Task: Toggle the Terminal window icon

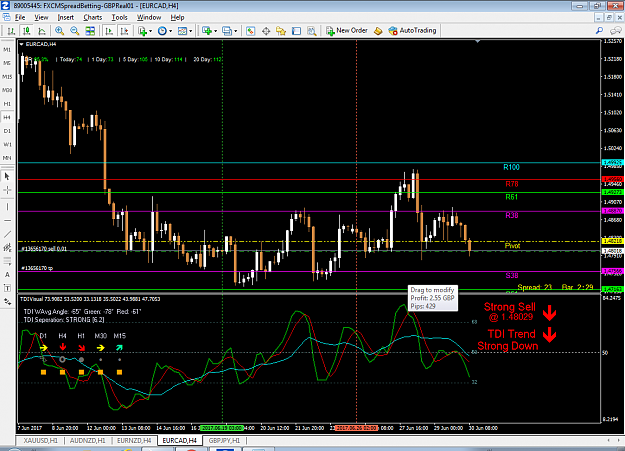Action: [296, 31]
